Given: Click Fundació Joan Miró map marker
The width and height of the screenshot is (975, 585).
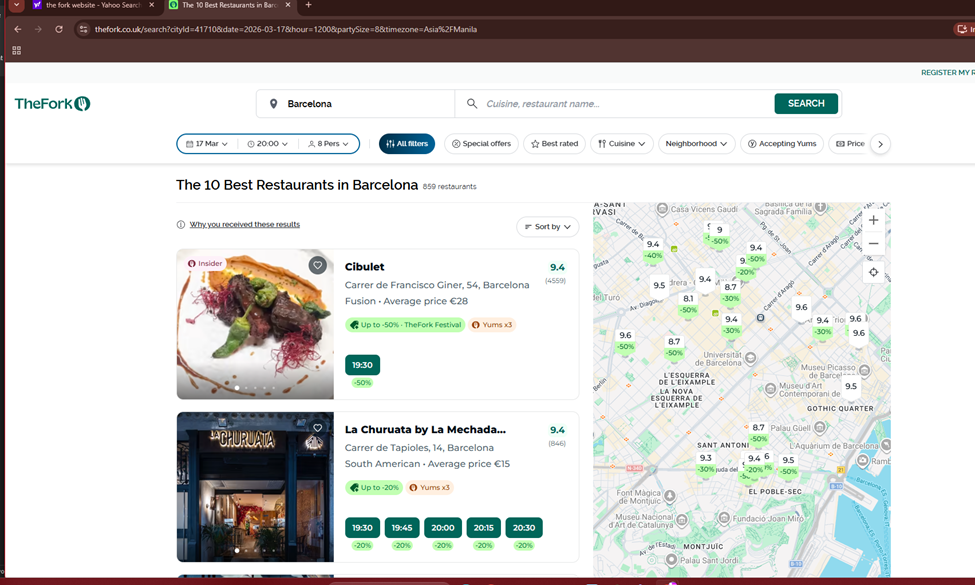Looking at the screenshot, I should click(724, 518).
